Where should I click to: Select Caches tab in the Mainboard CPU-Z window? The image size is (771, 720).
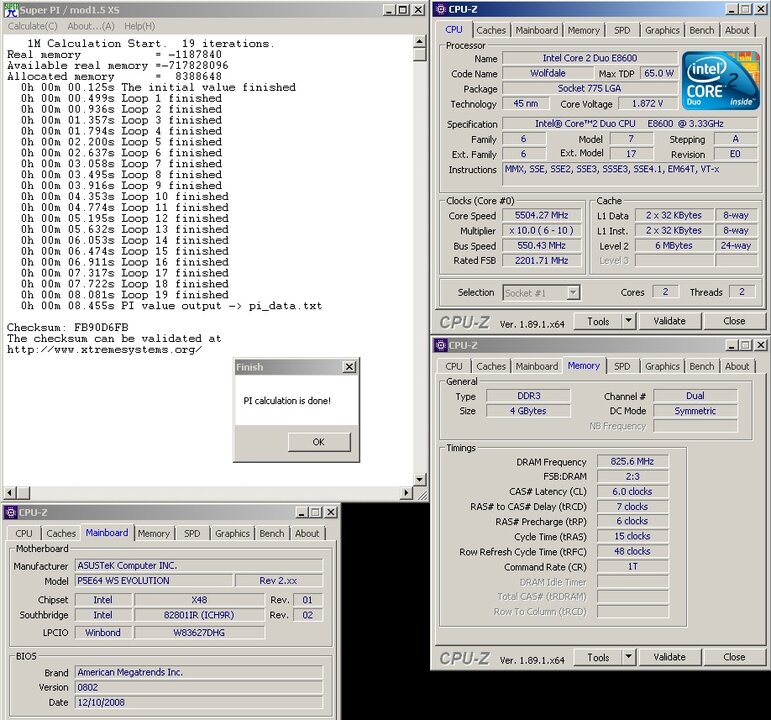coord(61,534)
